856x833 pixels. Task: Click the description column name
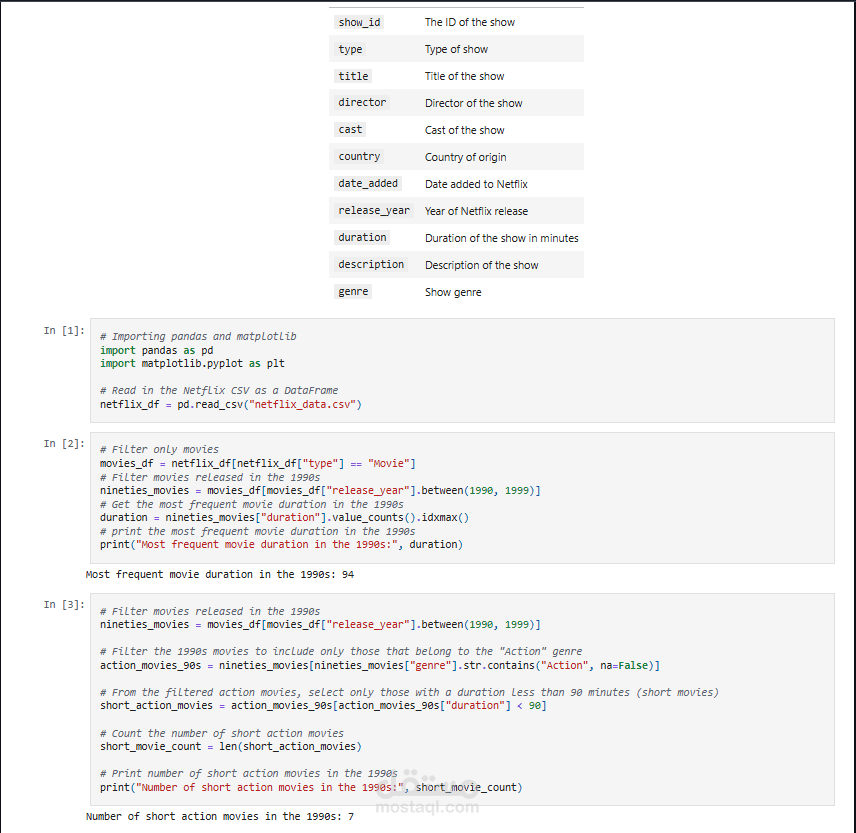coord(371,264)
